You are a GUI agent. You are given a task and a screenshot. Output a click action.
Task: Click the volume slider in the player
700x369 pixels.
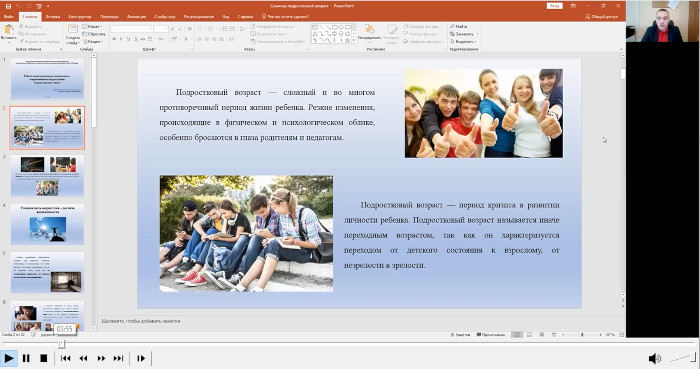click(x=682, y=358)
